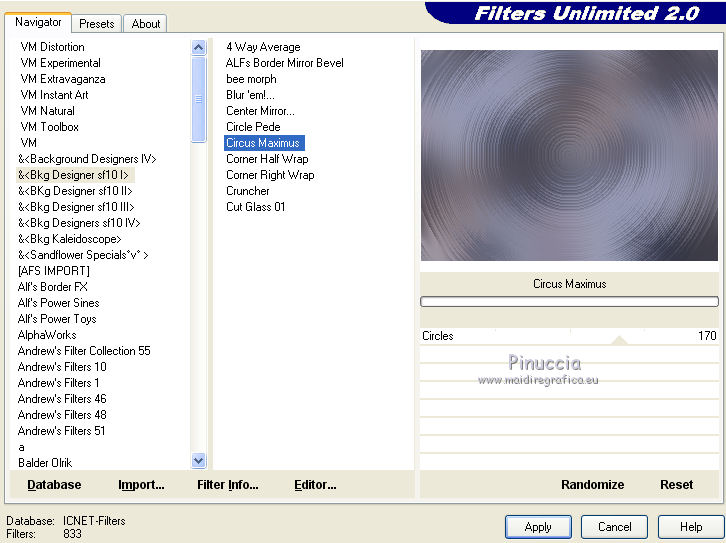
Task: Select &<Bkg Designer sf10 I> category
Action: (x=73, y=175)
